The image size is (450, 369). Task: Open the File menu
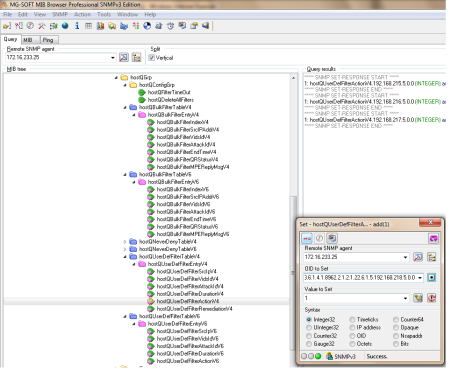(7, 14)
